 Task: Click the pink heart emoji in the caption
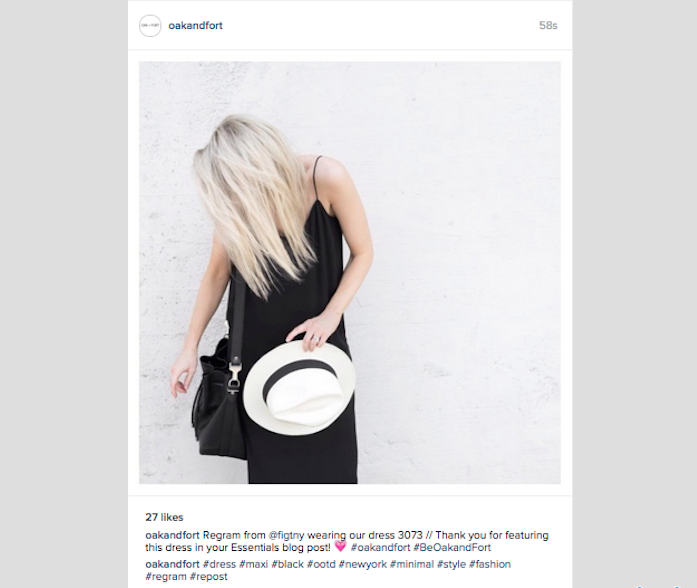340,546
